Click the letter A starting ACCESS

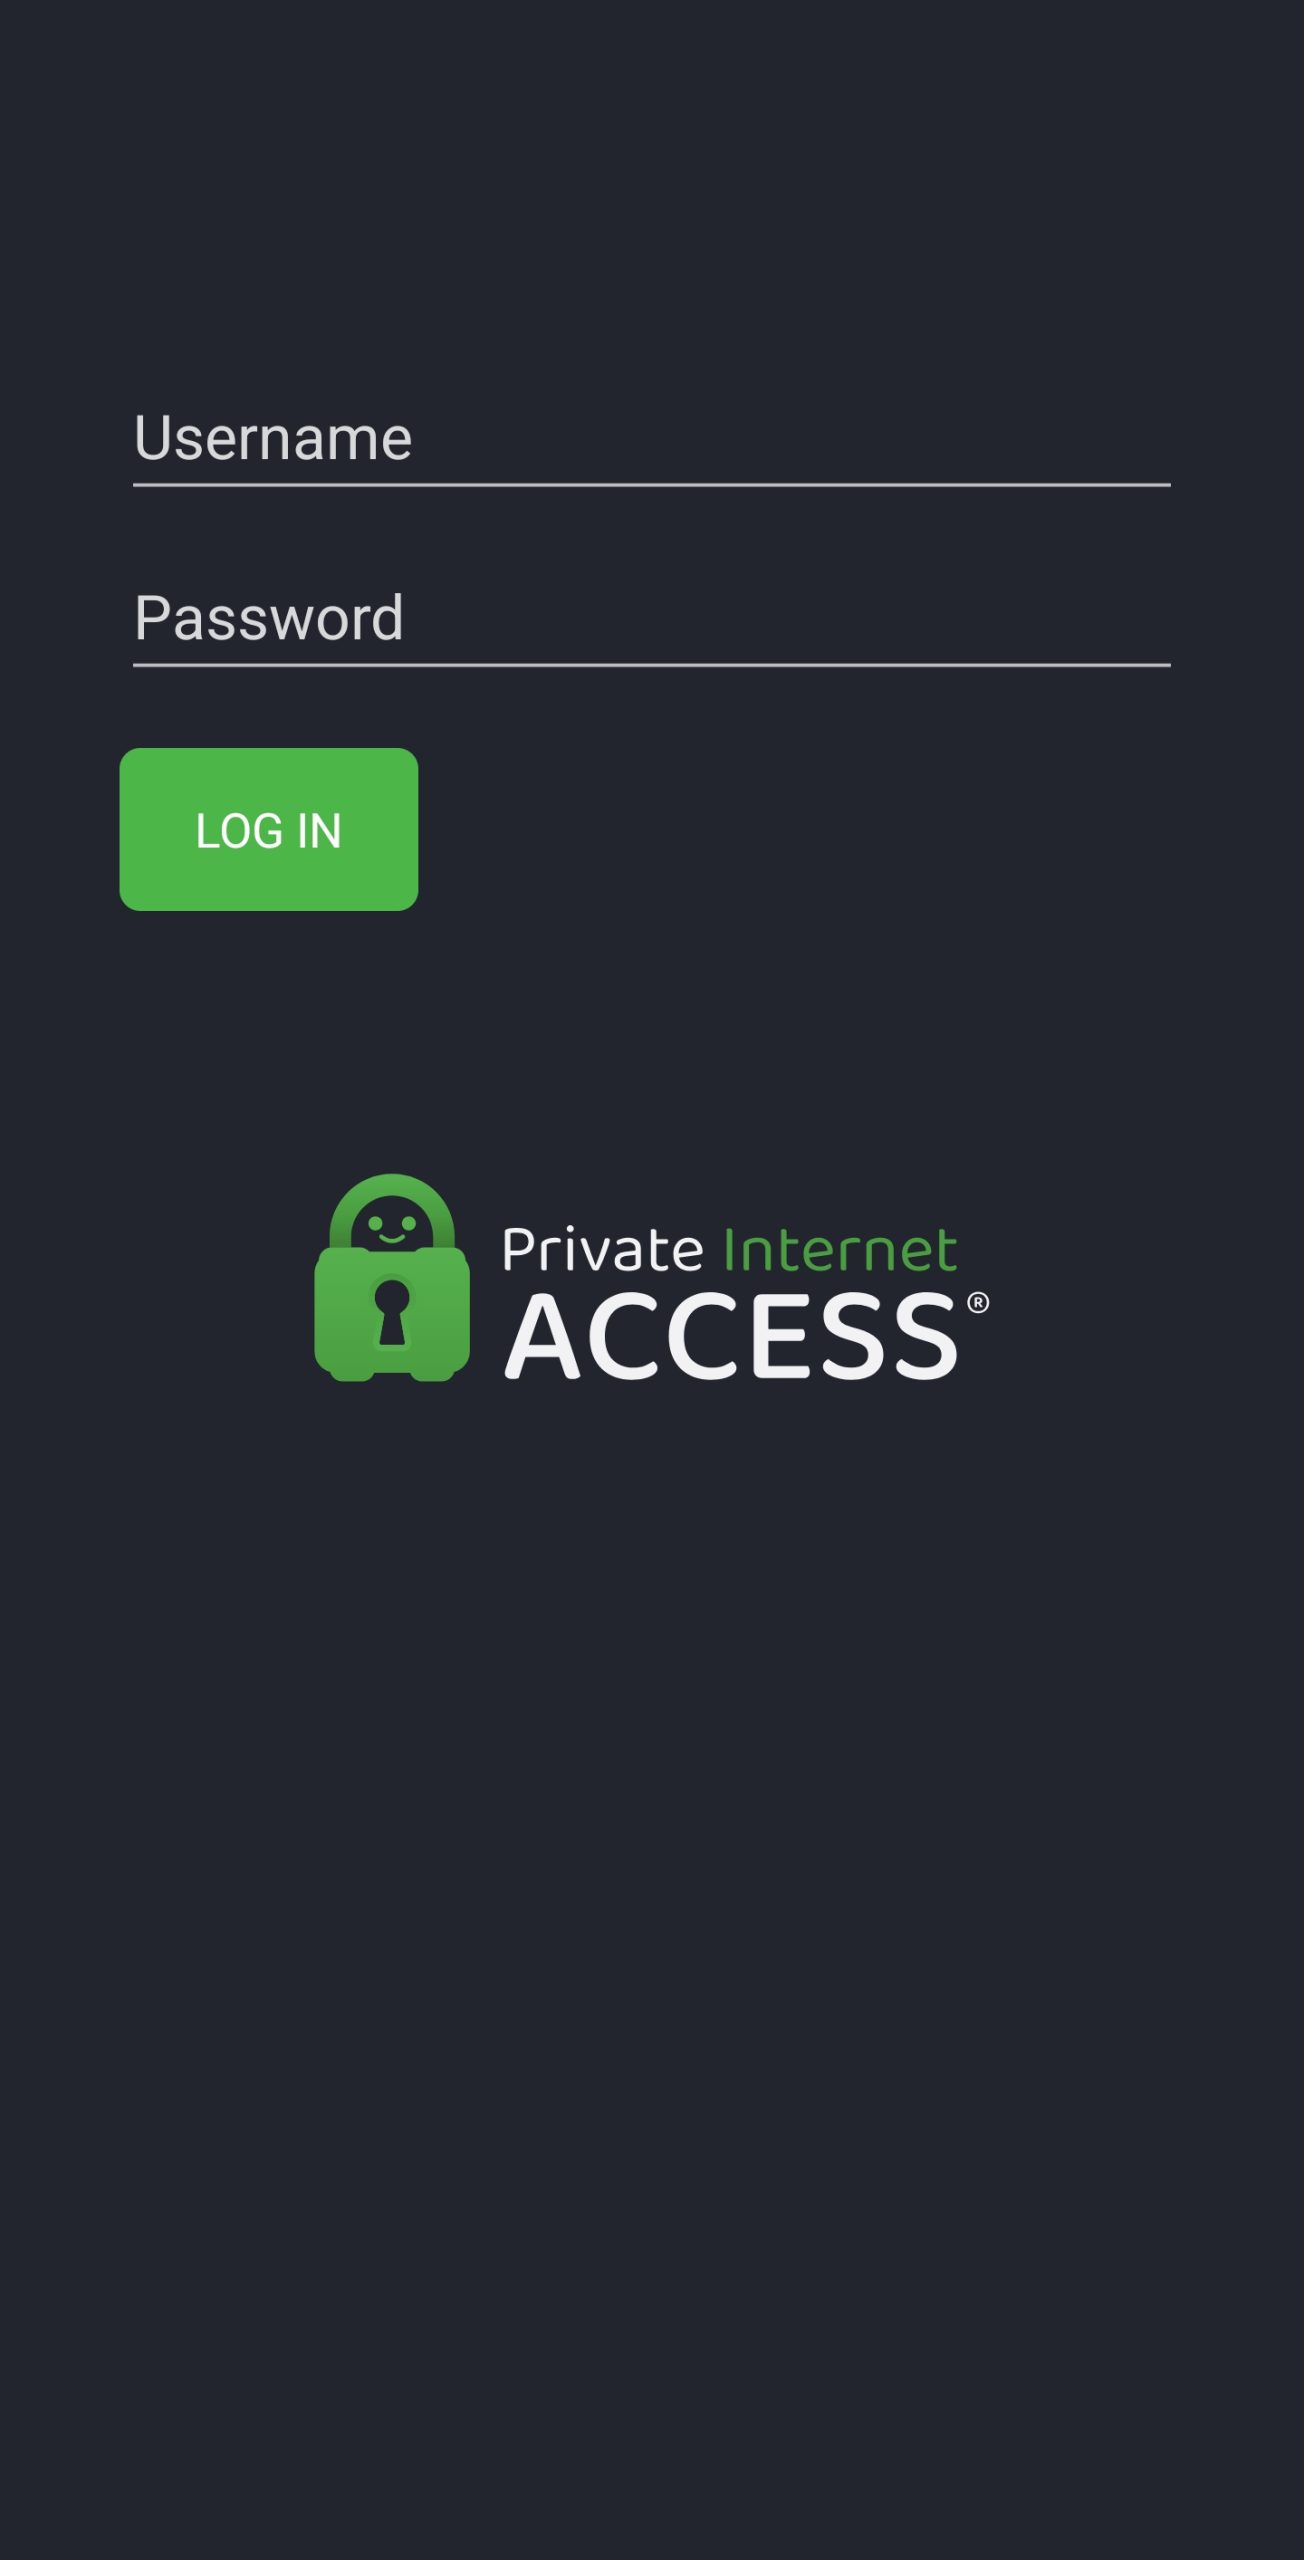[543, 1336]
